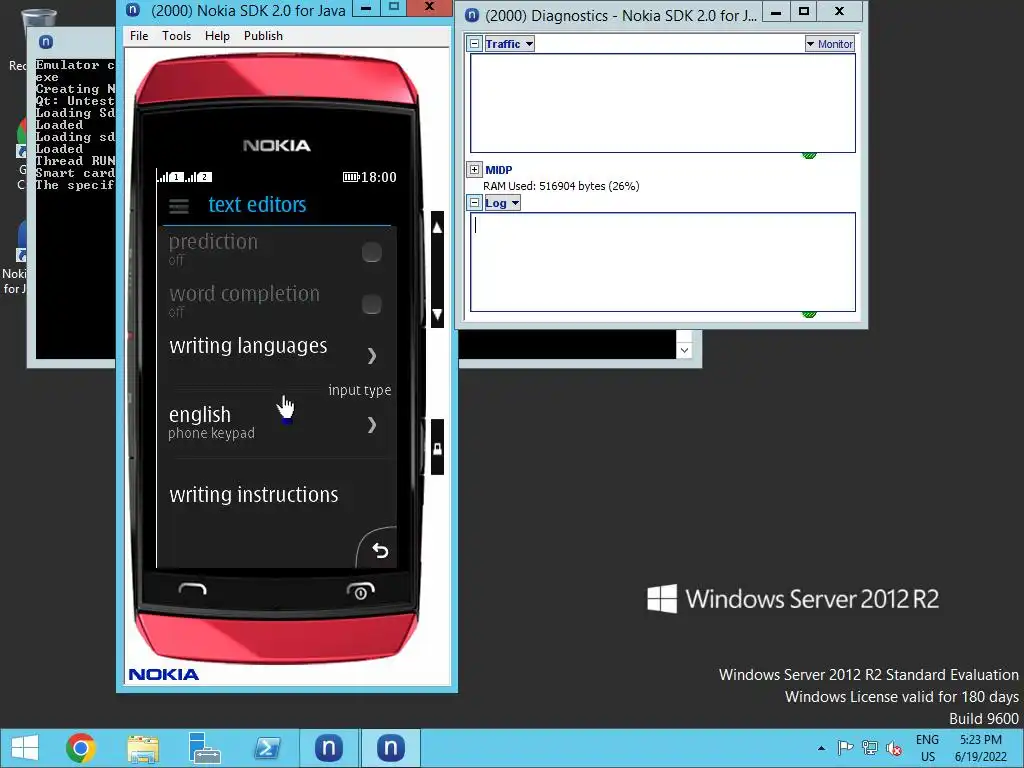
Task: Switch to first Nokia SDK taskbar item
Action: click(x=328, y=748)
